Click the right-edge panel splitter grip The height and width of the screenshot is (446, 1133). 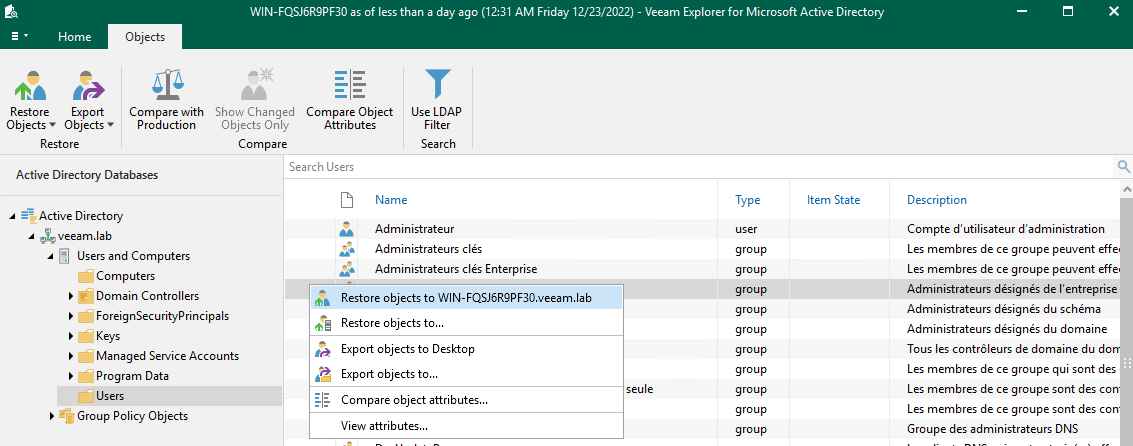tap(1128, 364)
